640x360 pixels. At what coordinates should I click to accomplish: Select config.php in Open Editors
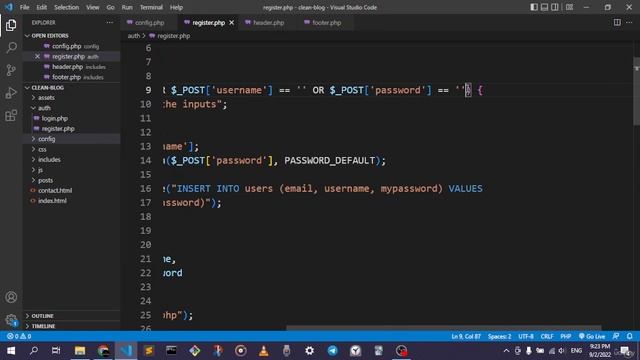point(71,46)
